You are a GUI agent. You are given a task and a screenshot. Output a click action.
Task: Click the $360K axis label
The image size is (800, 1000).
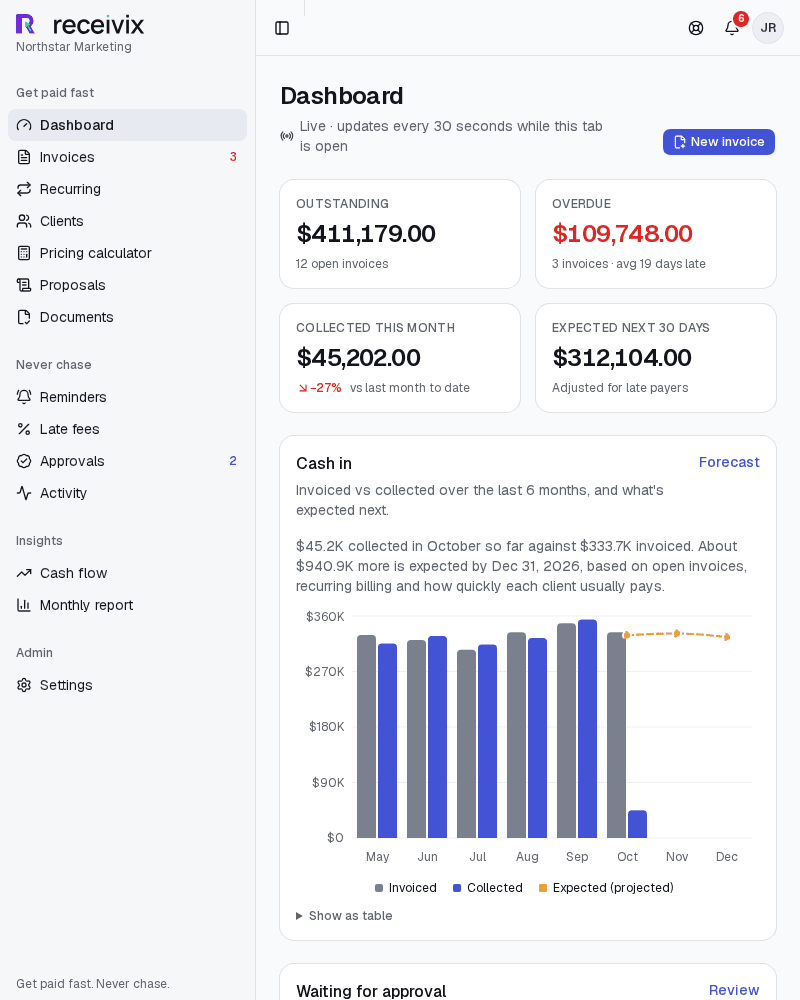tap(325, 617)
